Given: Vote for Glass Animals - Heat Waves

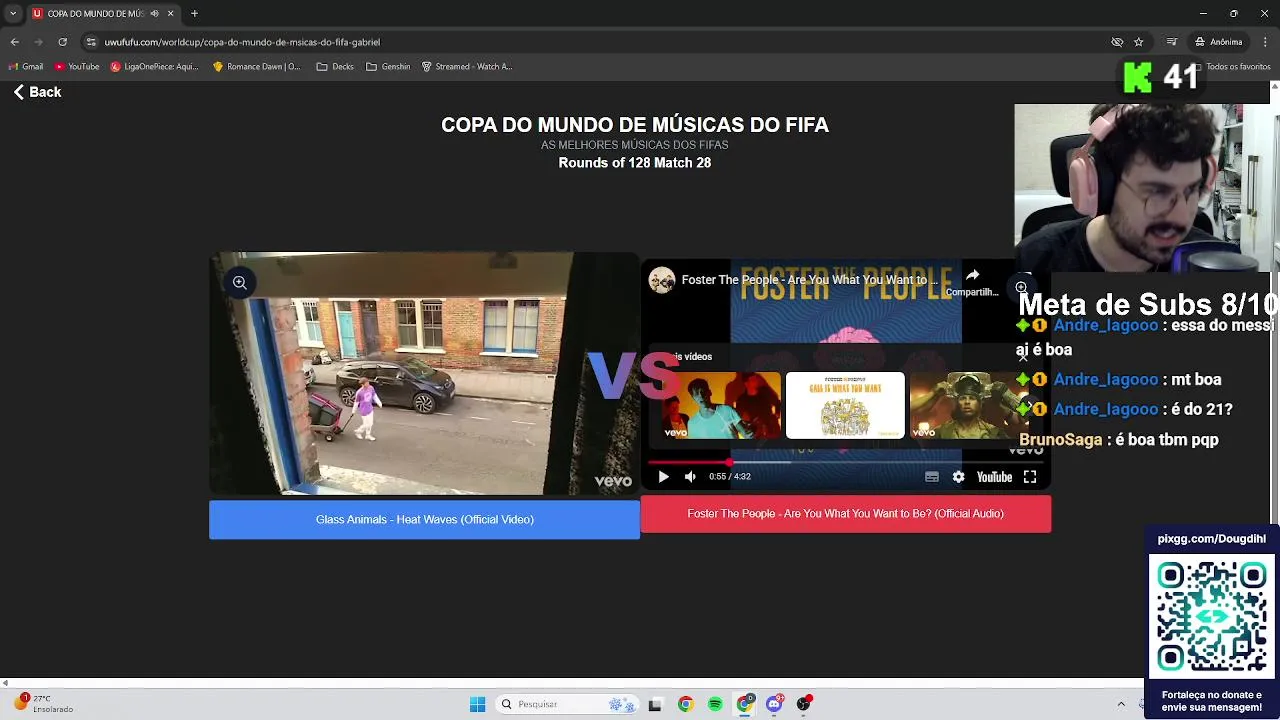Looking at the screenshot, I should coord(424,520).
